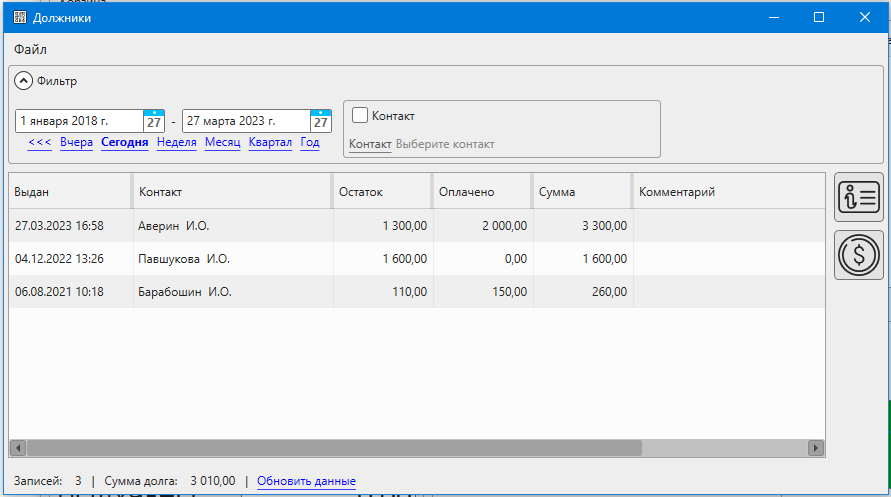Set period using the Месяц link
This screenshot has width=891, height=497.
click(x=222, y=142)
